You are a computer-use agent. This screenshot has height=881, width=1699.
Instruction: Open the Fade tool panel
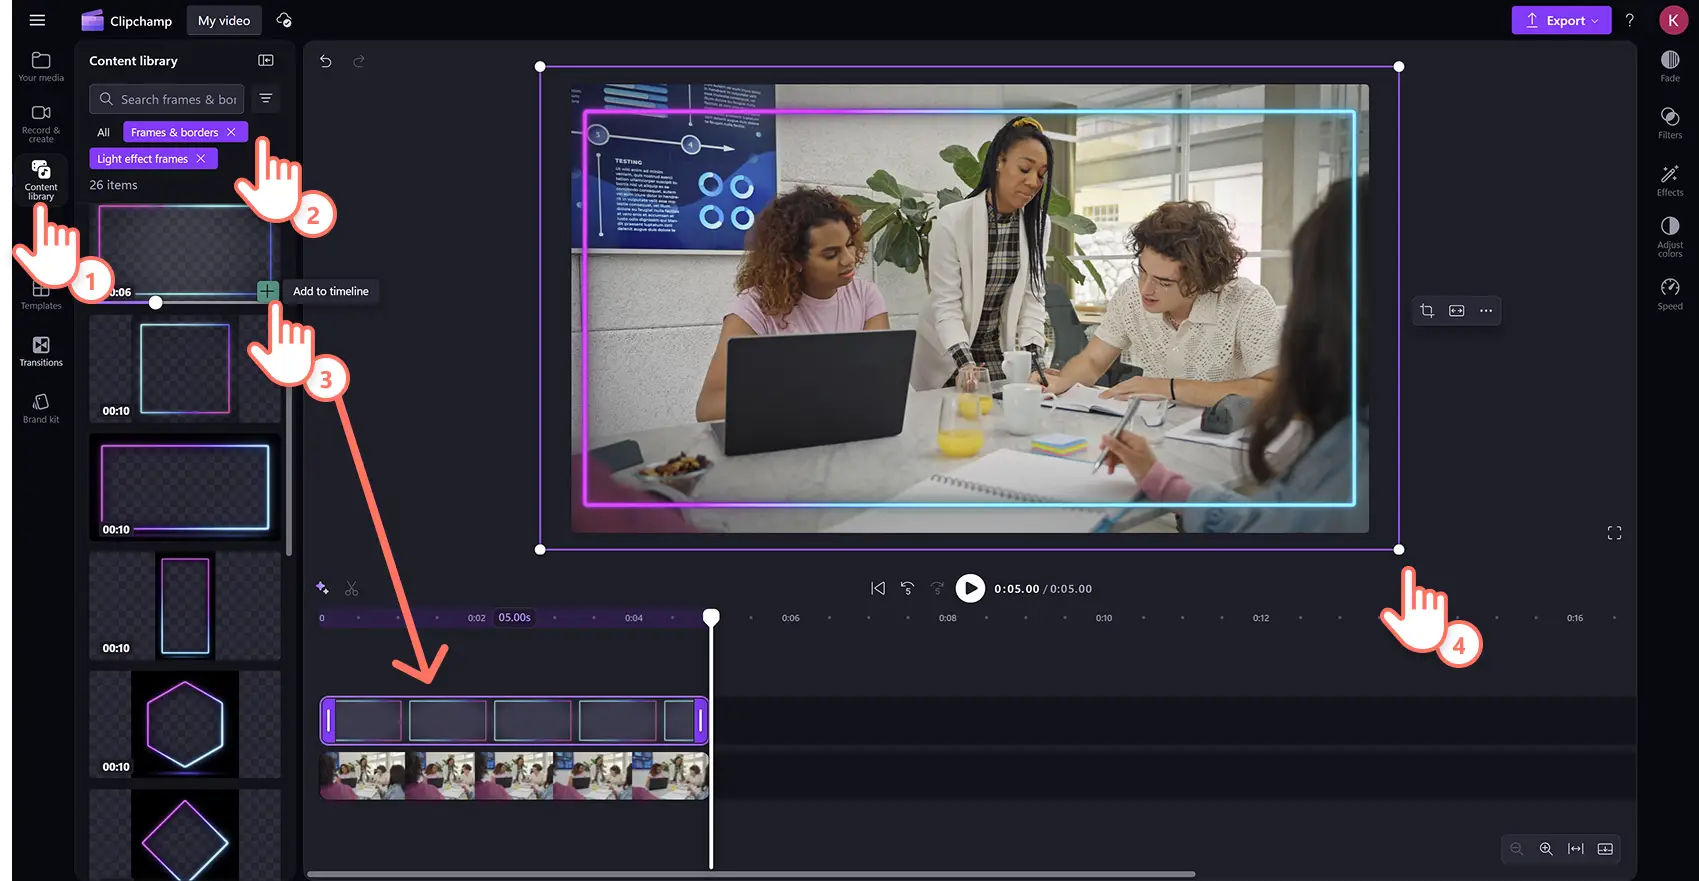point(1670,66)
